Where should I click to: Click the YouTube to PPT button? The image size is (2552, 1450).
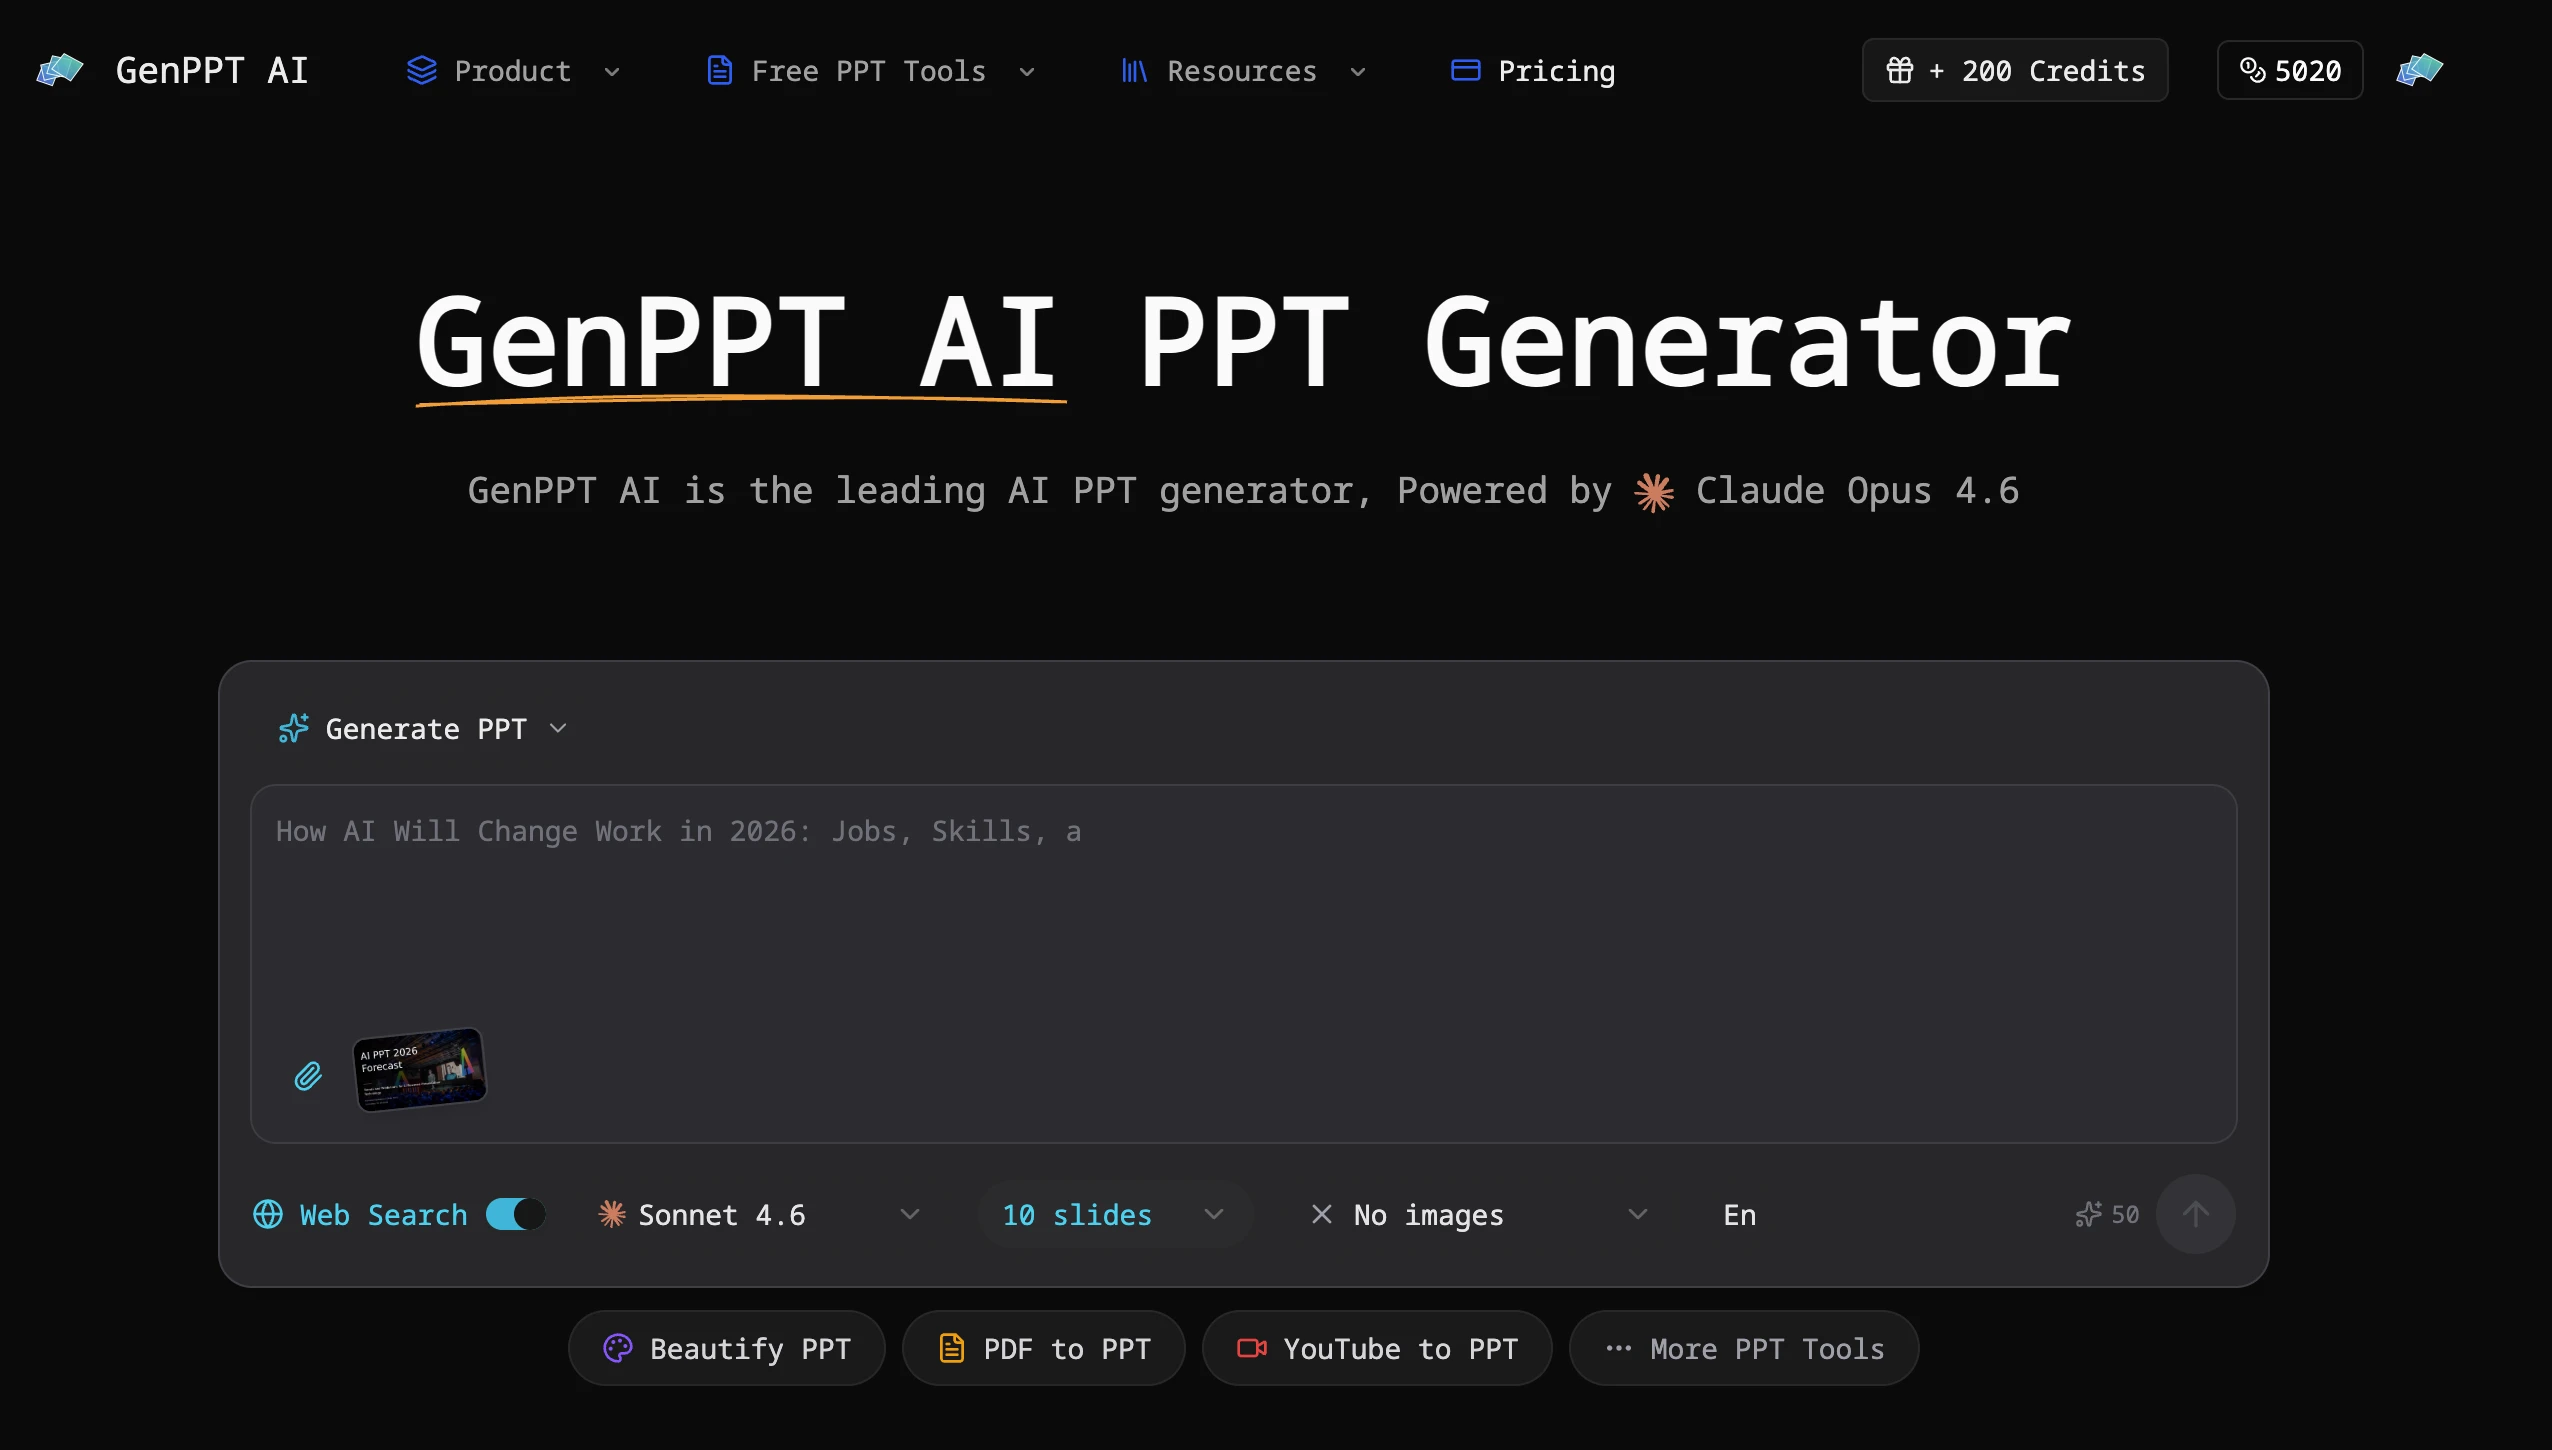click(x=1377, y=1348)
